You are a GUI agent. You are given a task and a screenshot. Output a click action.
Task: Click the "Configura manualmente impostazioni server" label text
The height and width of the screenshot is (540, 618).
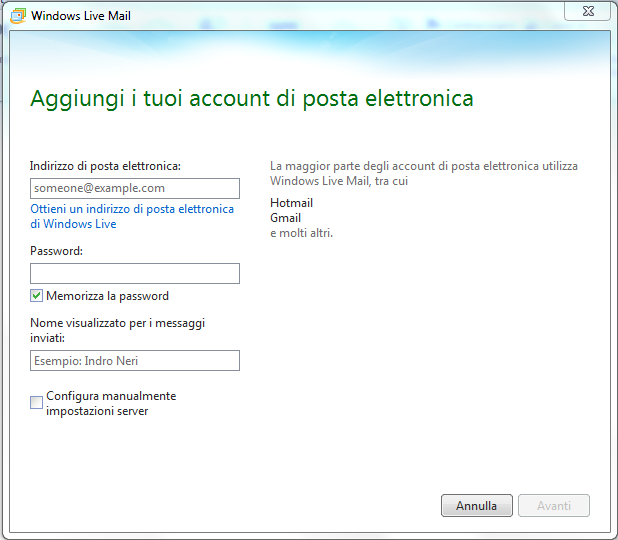110,403
